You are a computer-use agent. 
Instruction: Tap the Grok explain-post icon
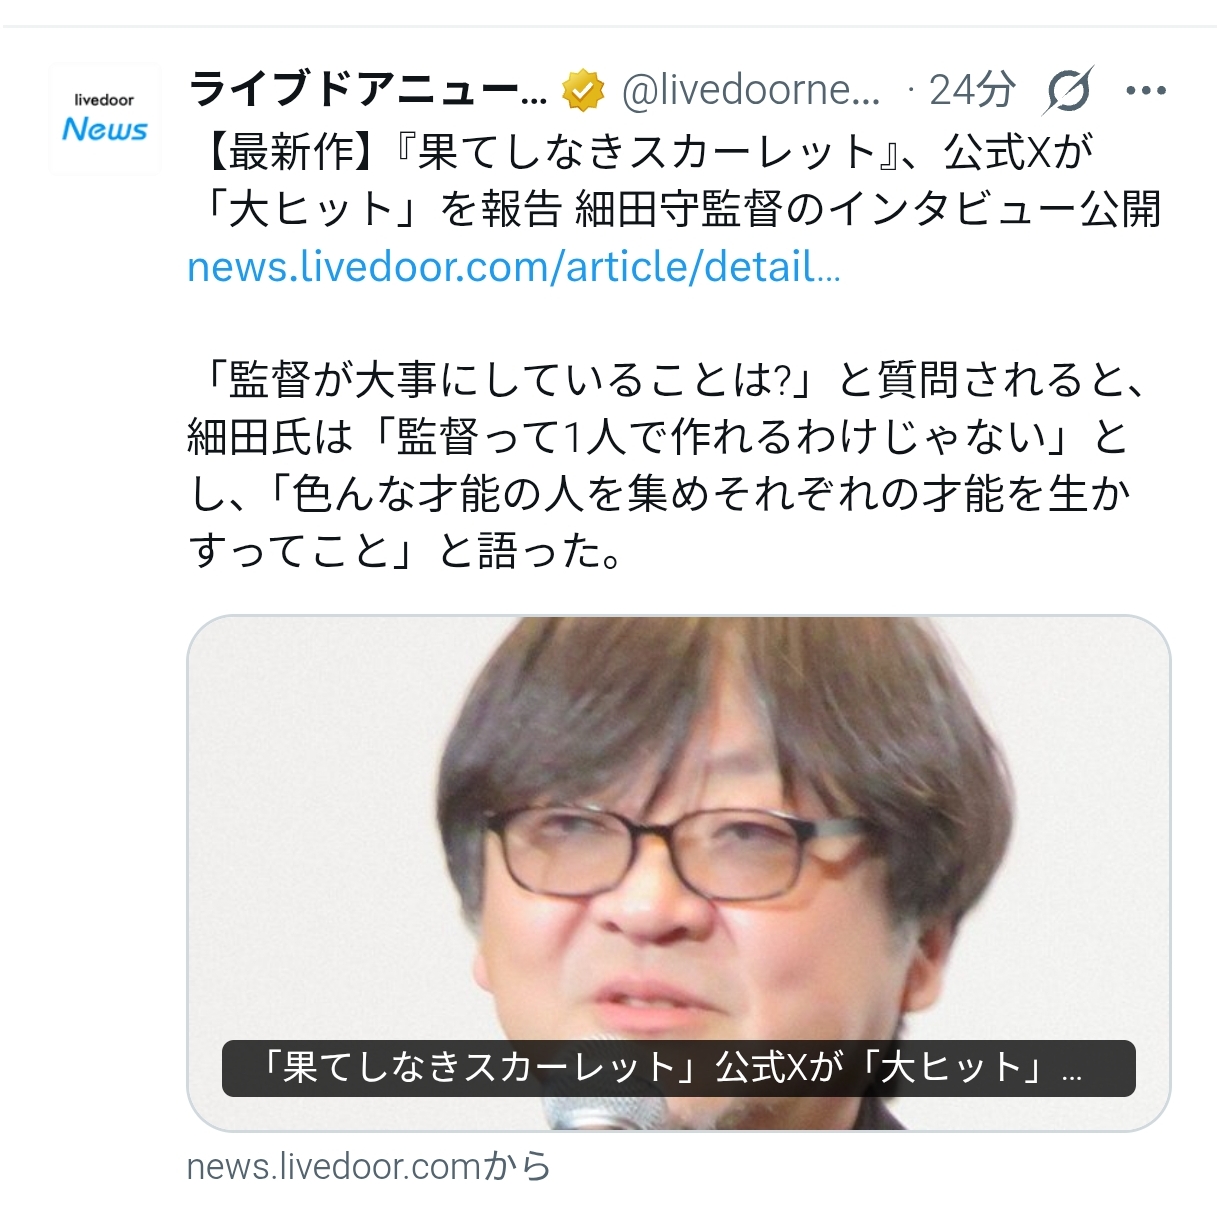click(1067, 91)
